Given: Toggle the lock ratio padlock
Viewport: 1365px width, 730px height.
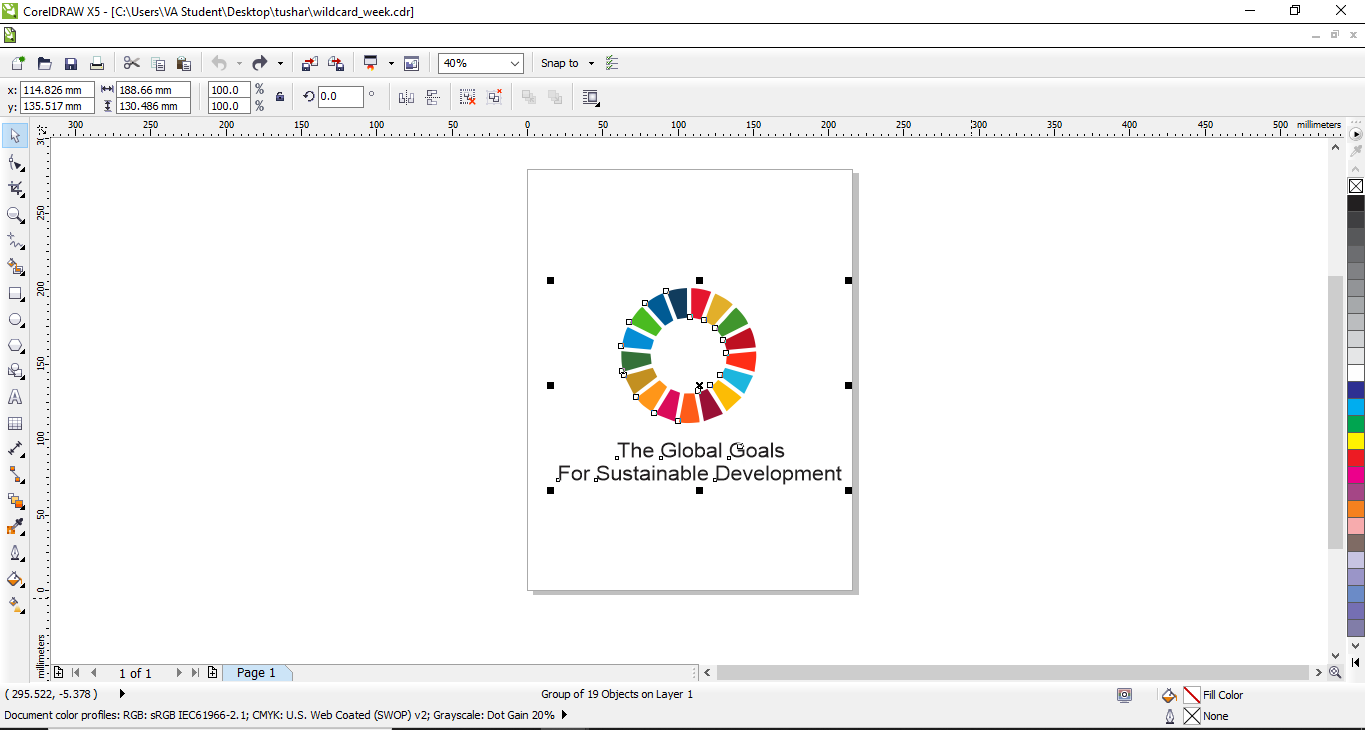Looking at the screenshot, I should (x=280, y=97).
